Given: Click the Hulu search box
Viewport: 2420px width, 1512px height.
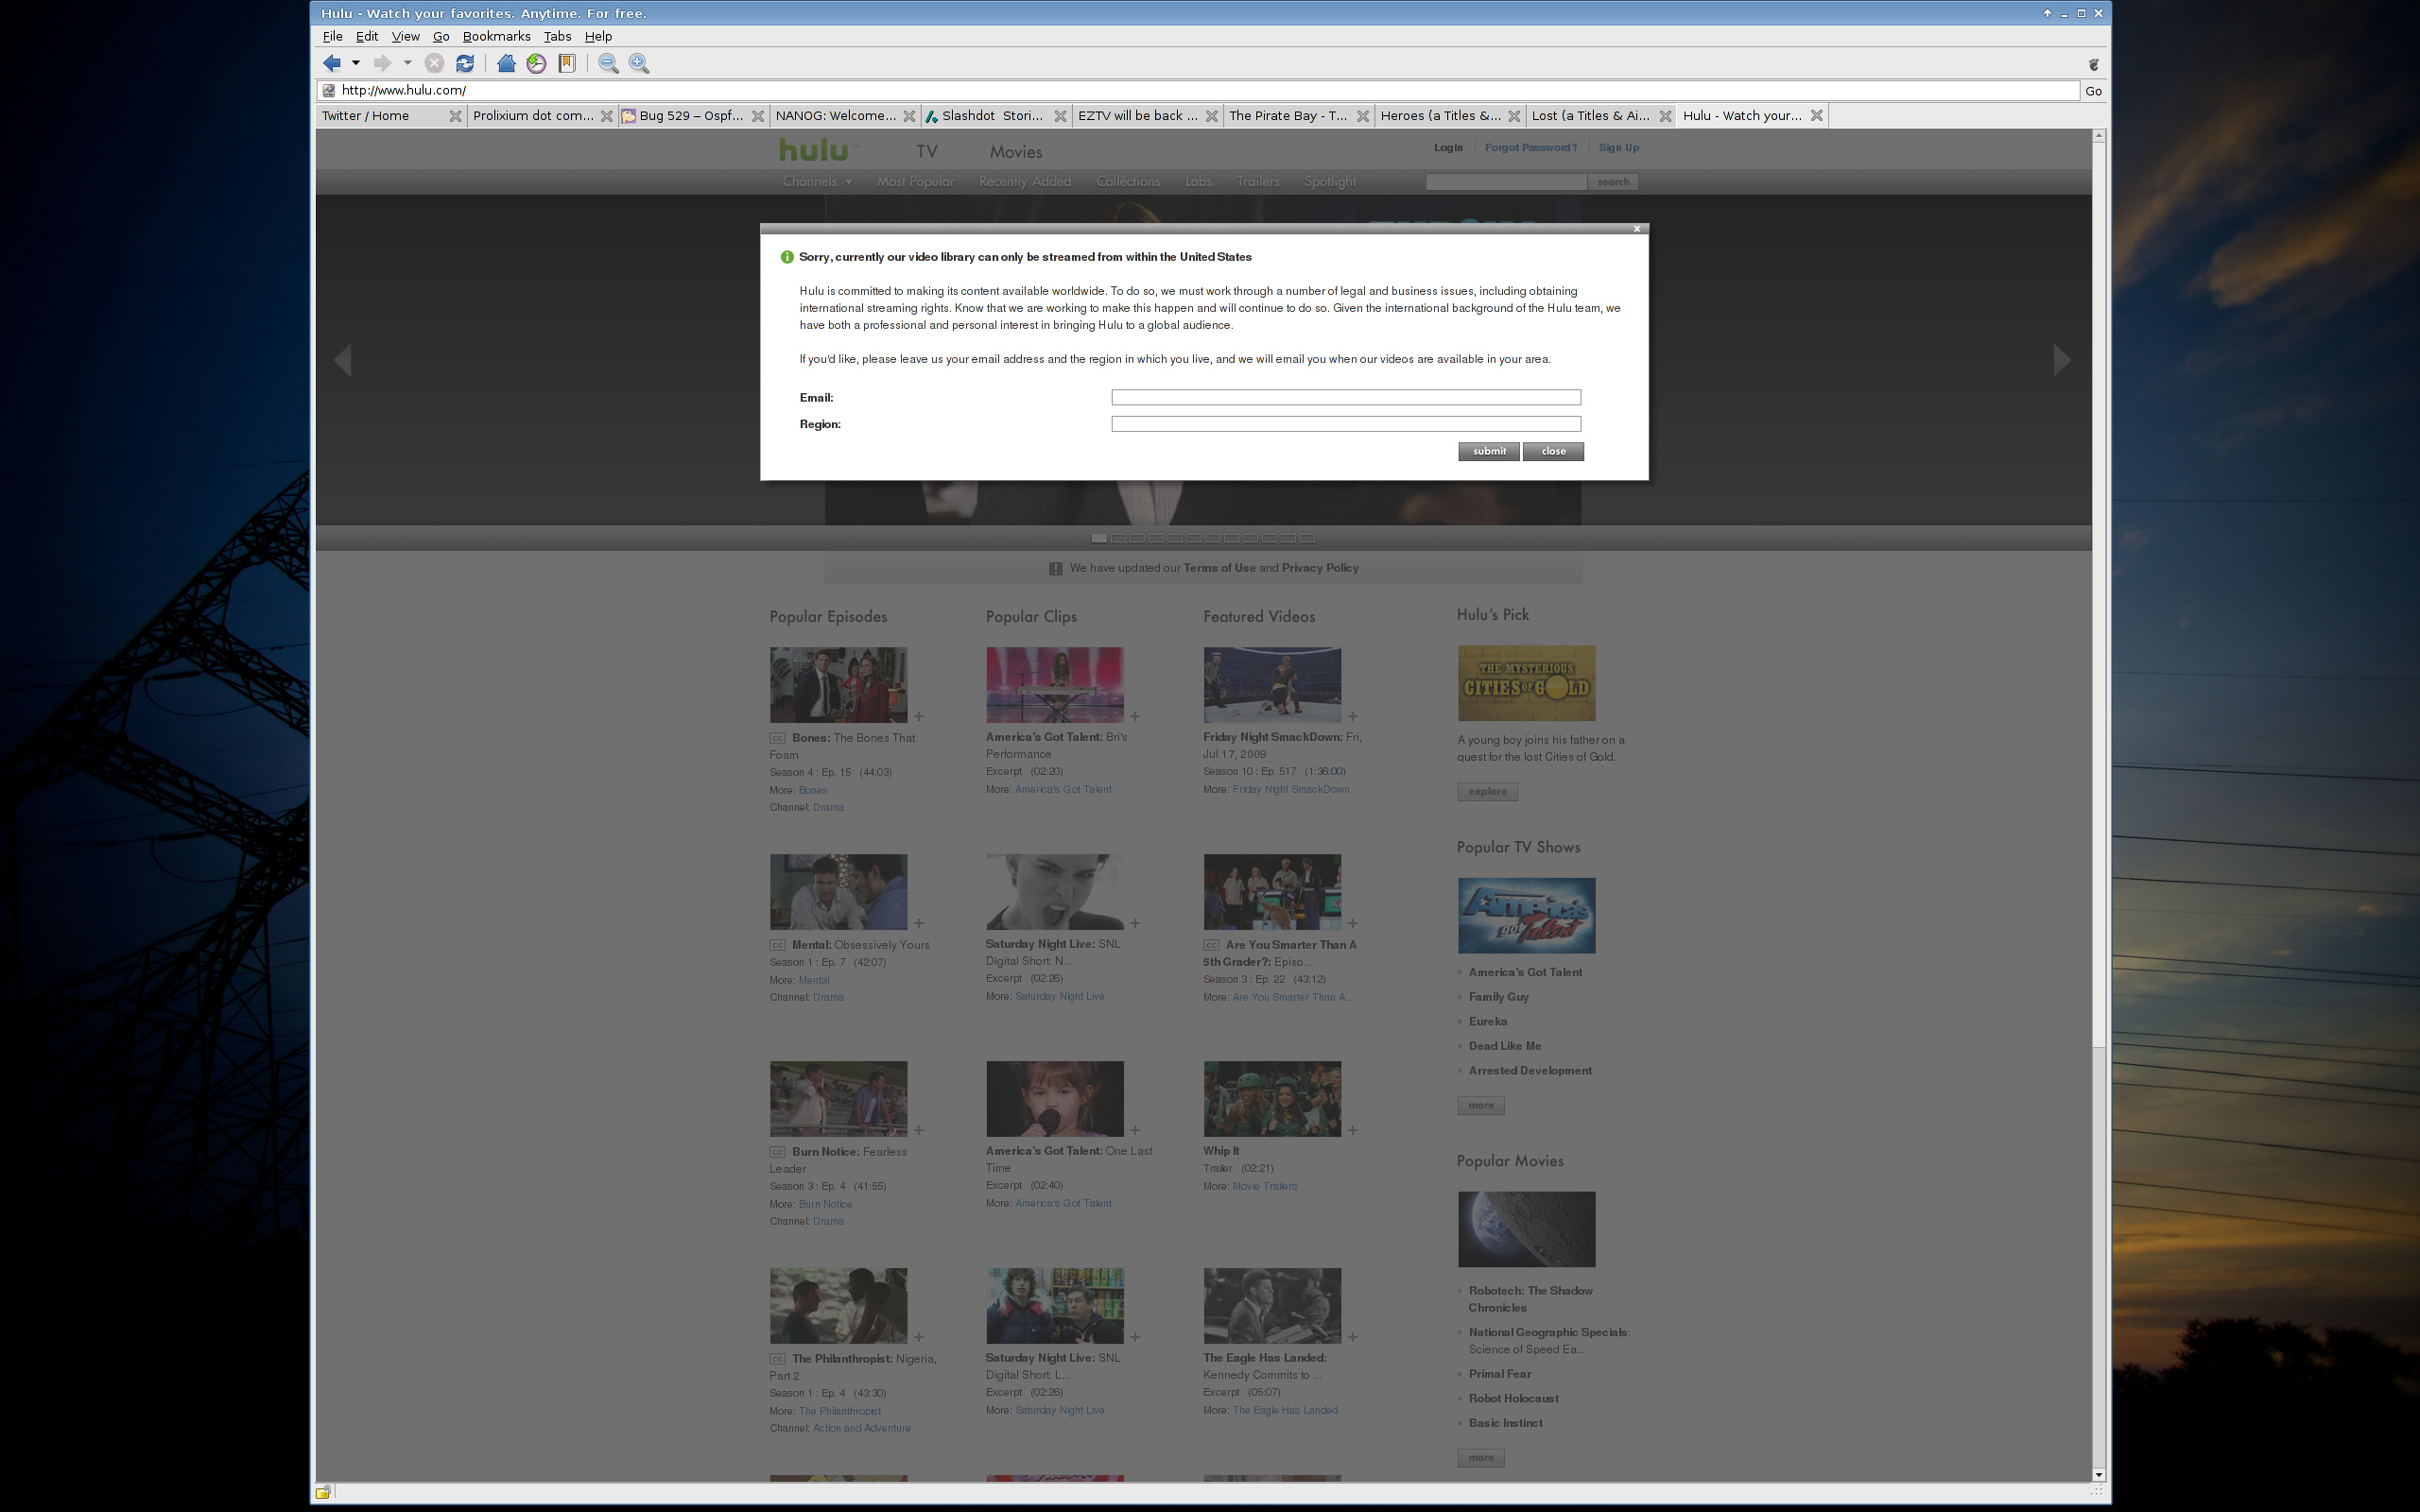Looking at the screenshot, I should [x=1506, y=181].
